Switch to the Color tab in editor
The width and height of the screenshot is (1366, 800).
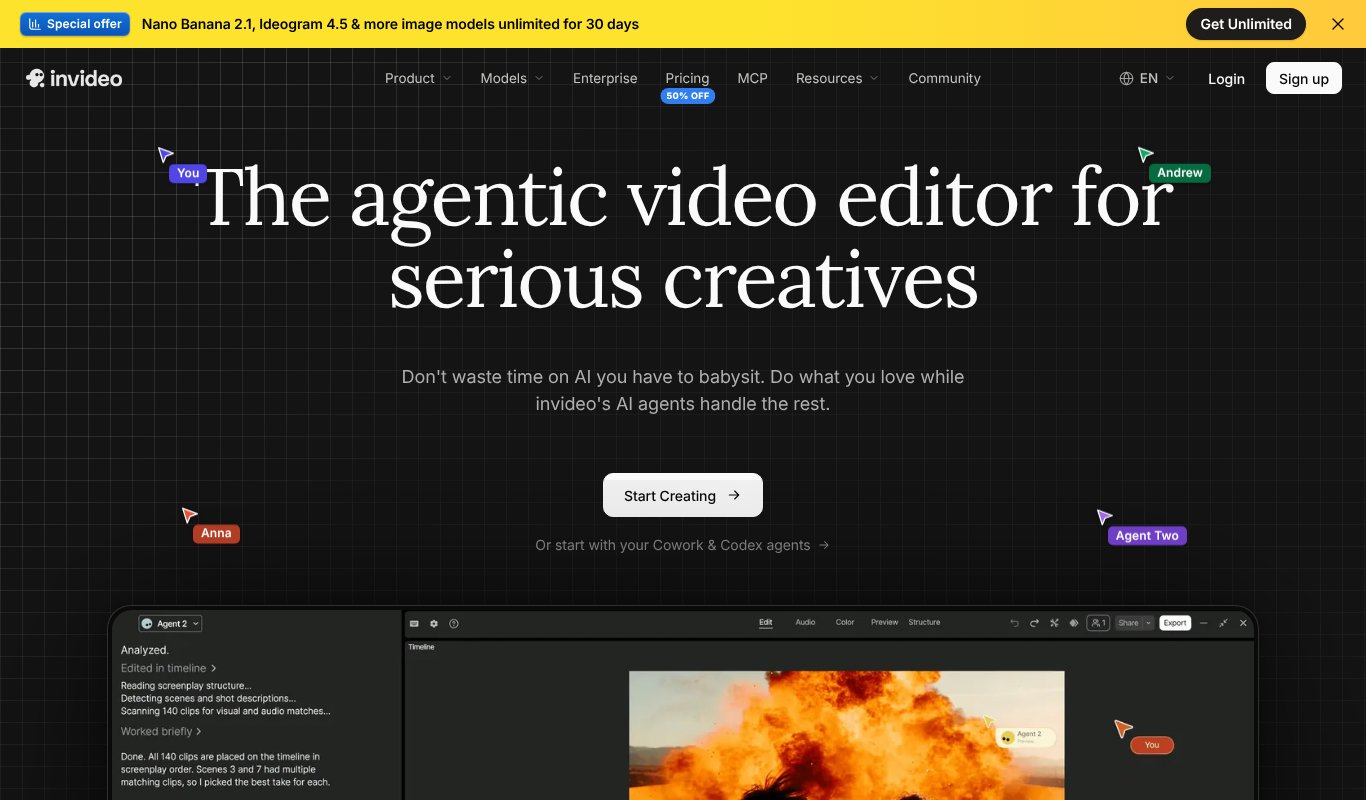[845, 622]
